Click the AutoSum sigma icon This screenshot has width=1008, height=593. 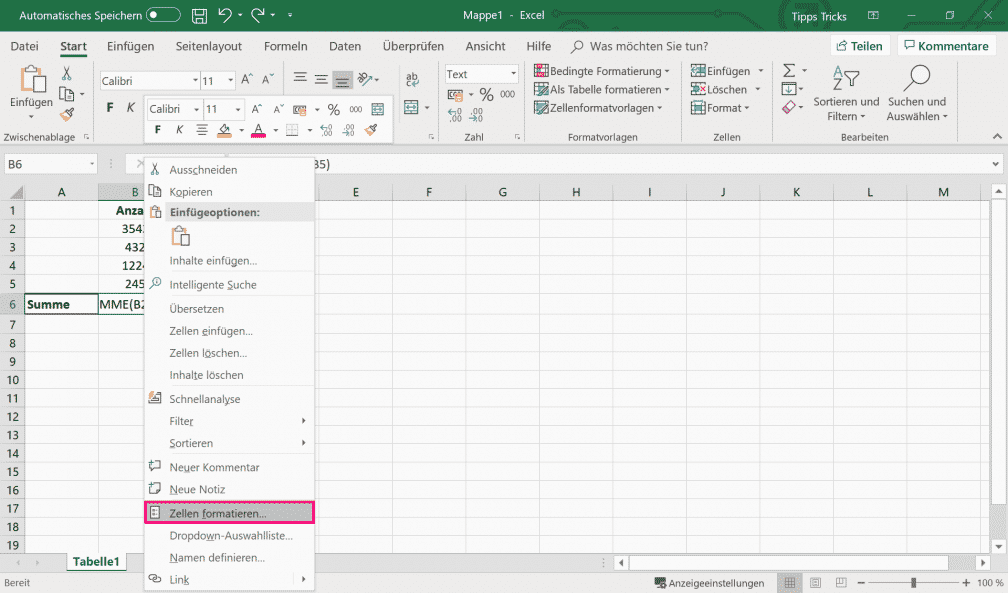789,70
